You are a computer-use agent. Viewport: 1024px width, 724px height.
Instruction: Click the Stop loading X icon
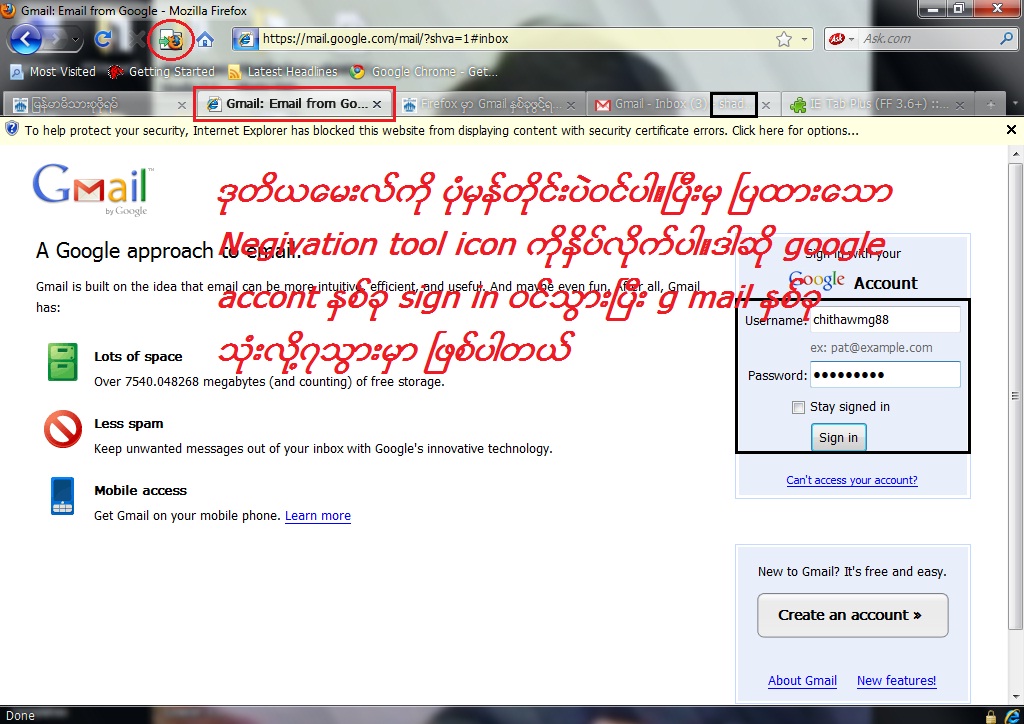pos(136,40)
